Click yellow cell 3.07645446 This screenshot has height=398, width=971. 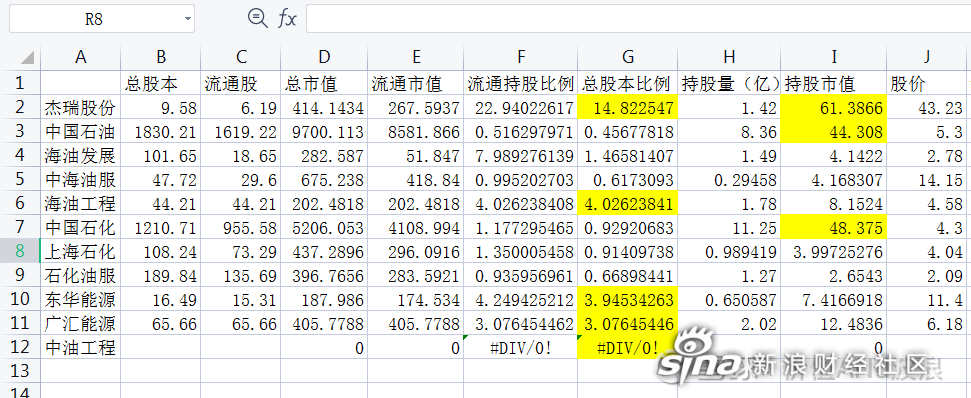pos(628,324)
